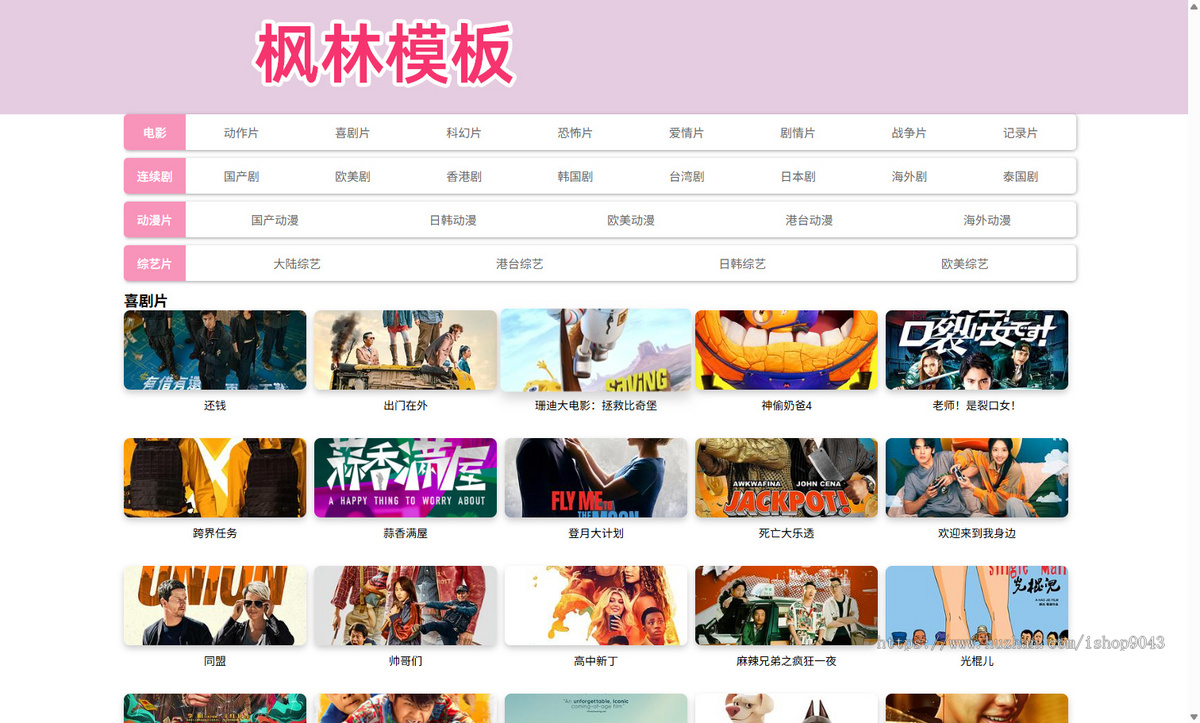Select the 科幻片 menu link

[464, 133]
